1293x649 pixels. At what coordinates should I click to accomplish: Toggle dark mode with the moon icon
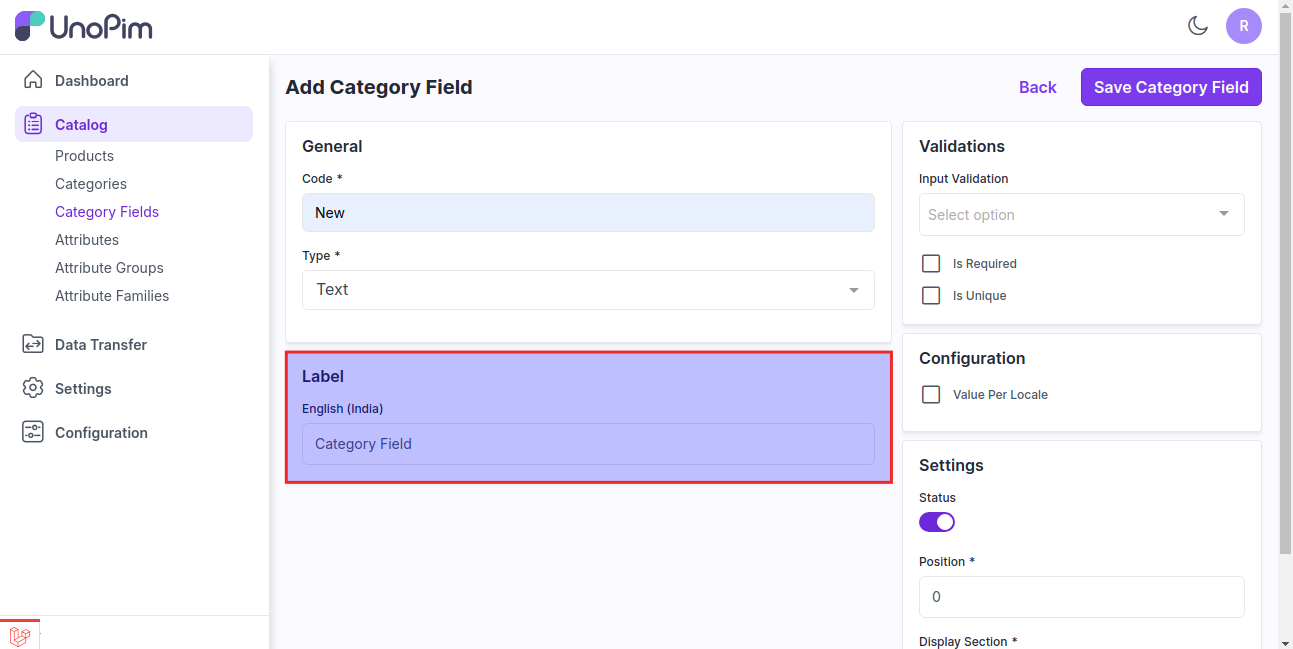(x=1197, y=26)
